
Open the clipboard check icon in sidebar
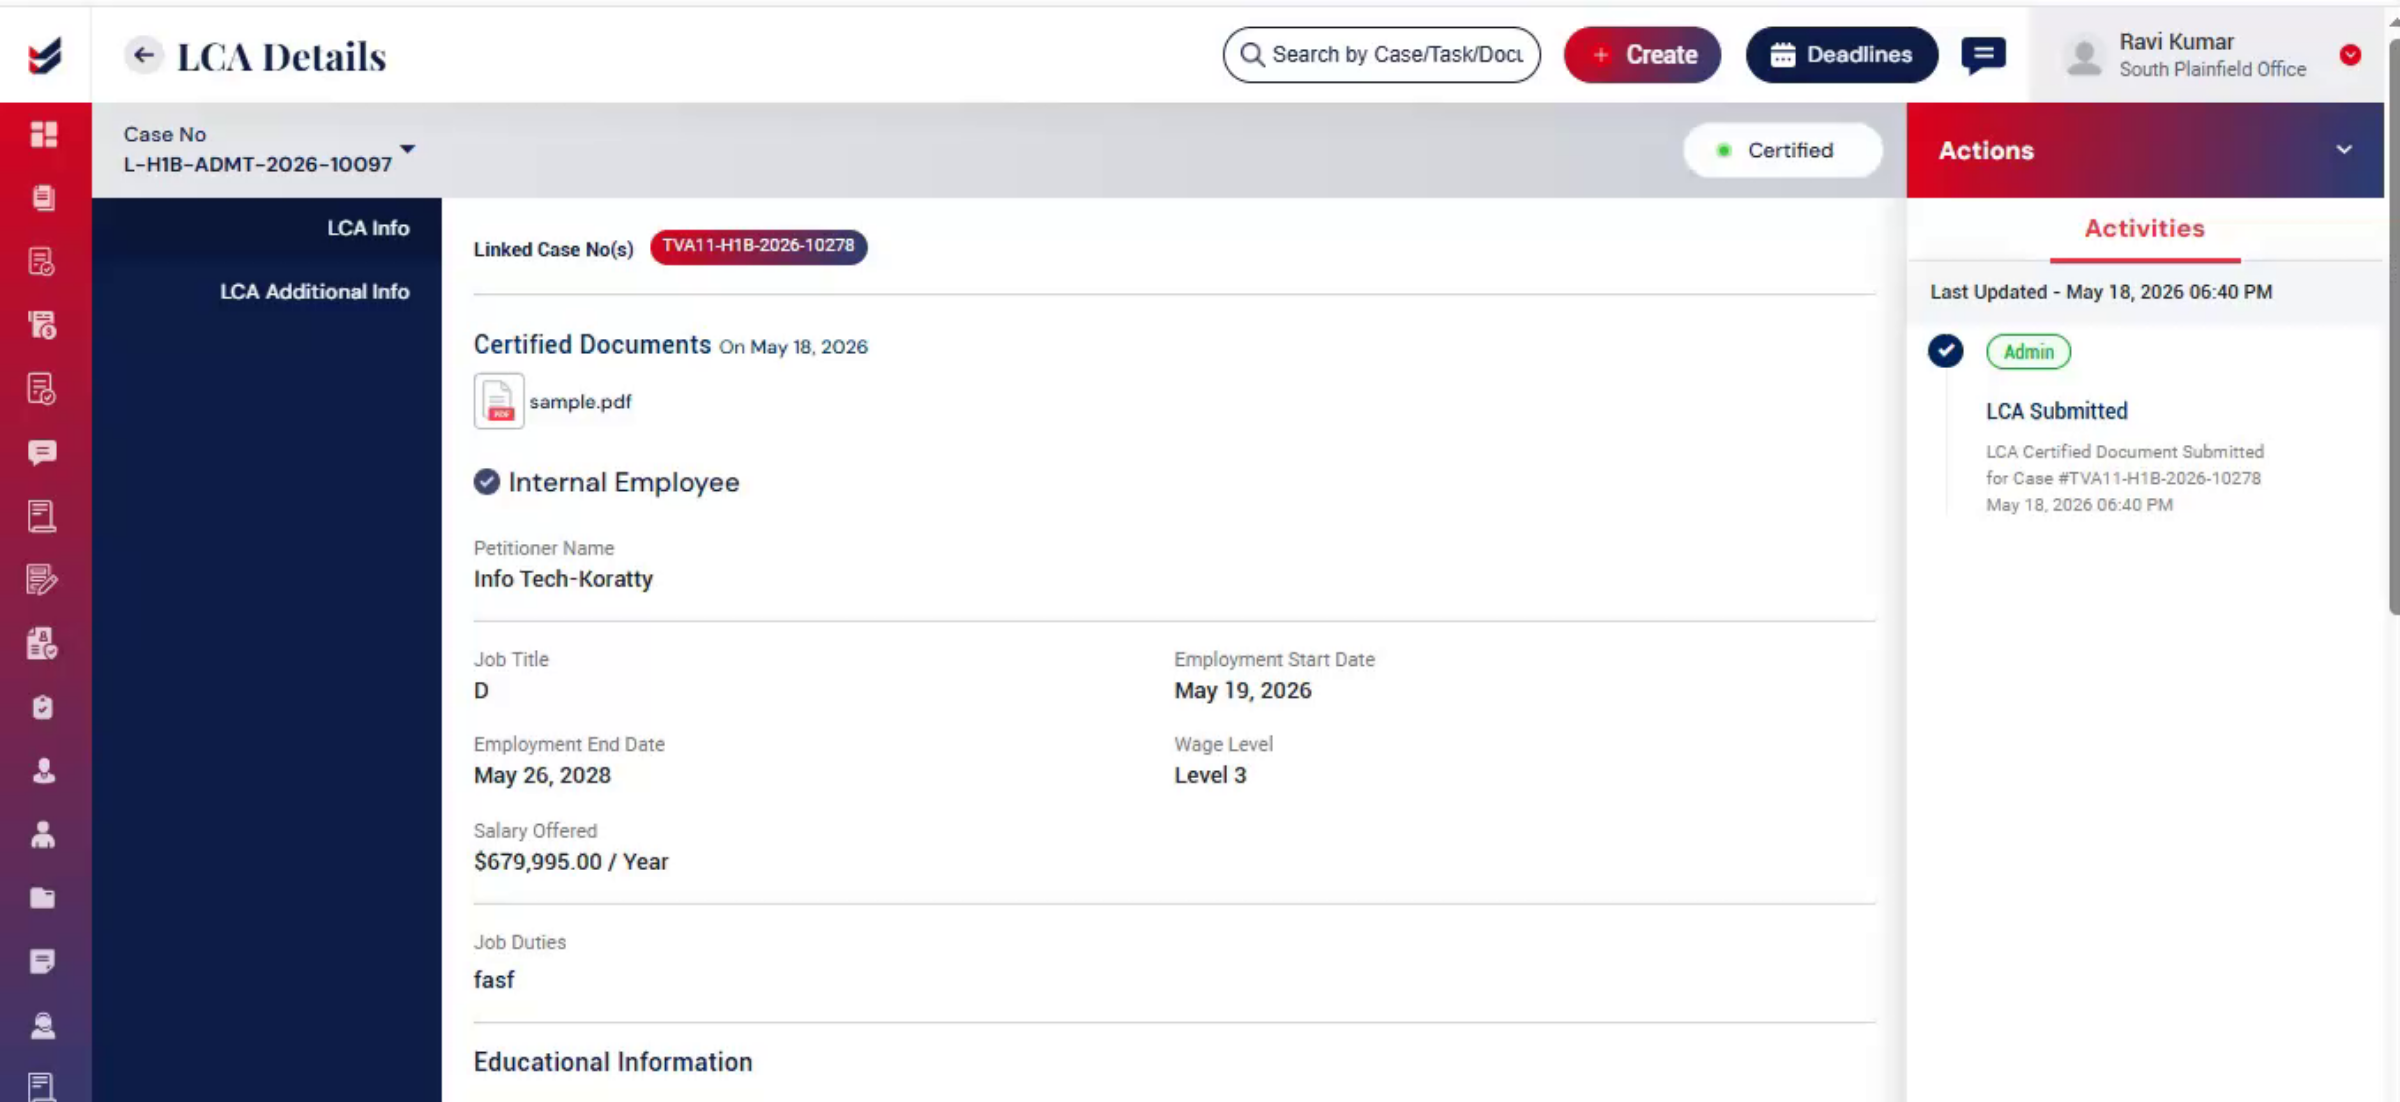tap(42, 707)
